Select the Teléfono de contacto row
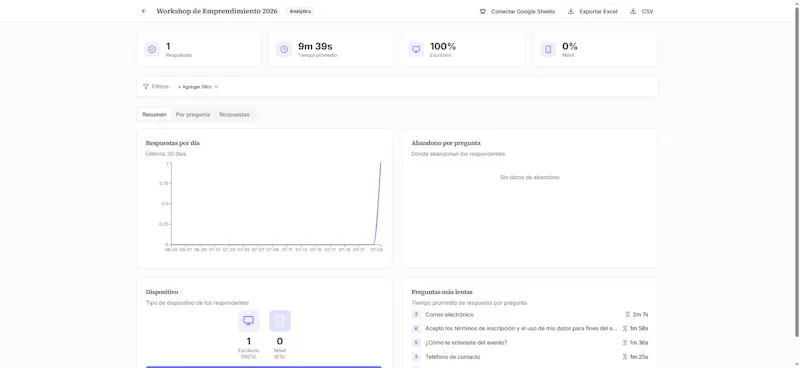This screenshot has width=800, height=368. point(530,357)
